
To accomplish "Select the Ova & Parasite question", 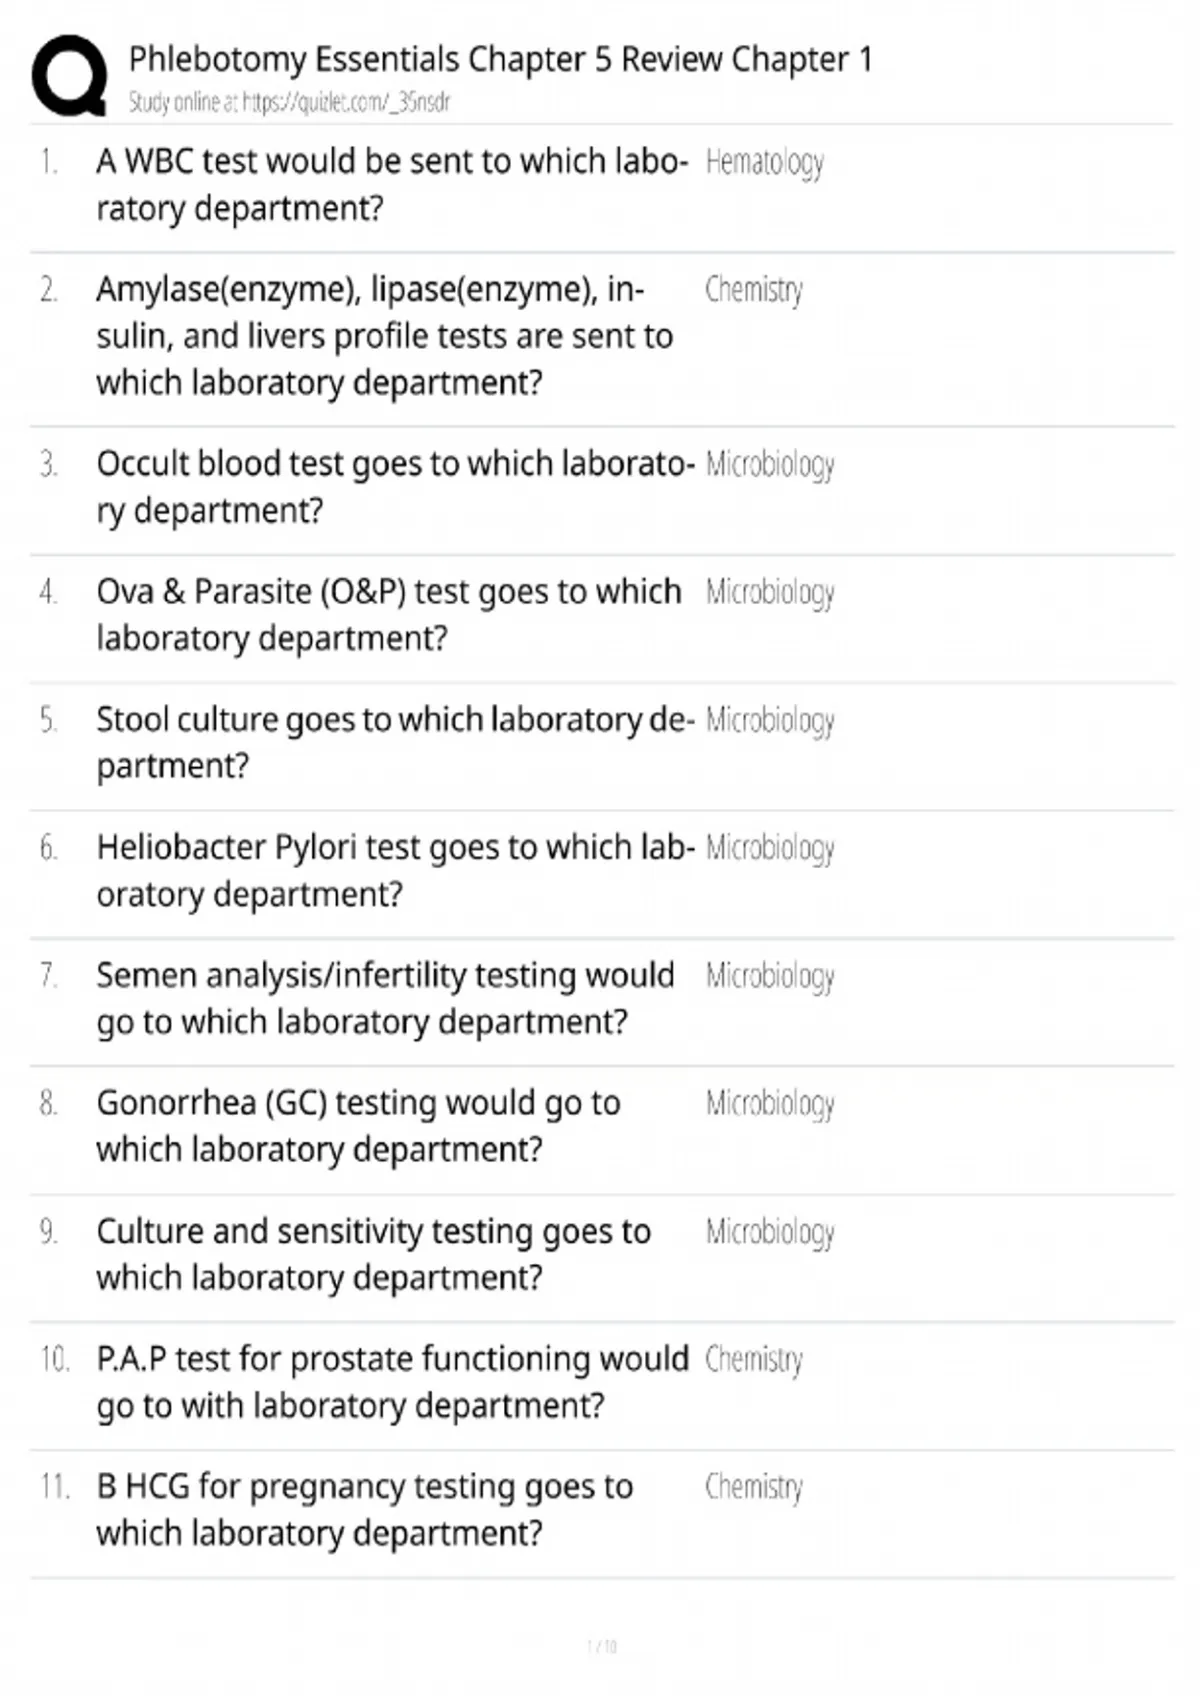I will (x=388, y=614).
